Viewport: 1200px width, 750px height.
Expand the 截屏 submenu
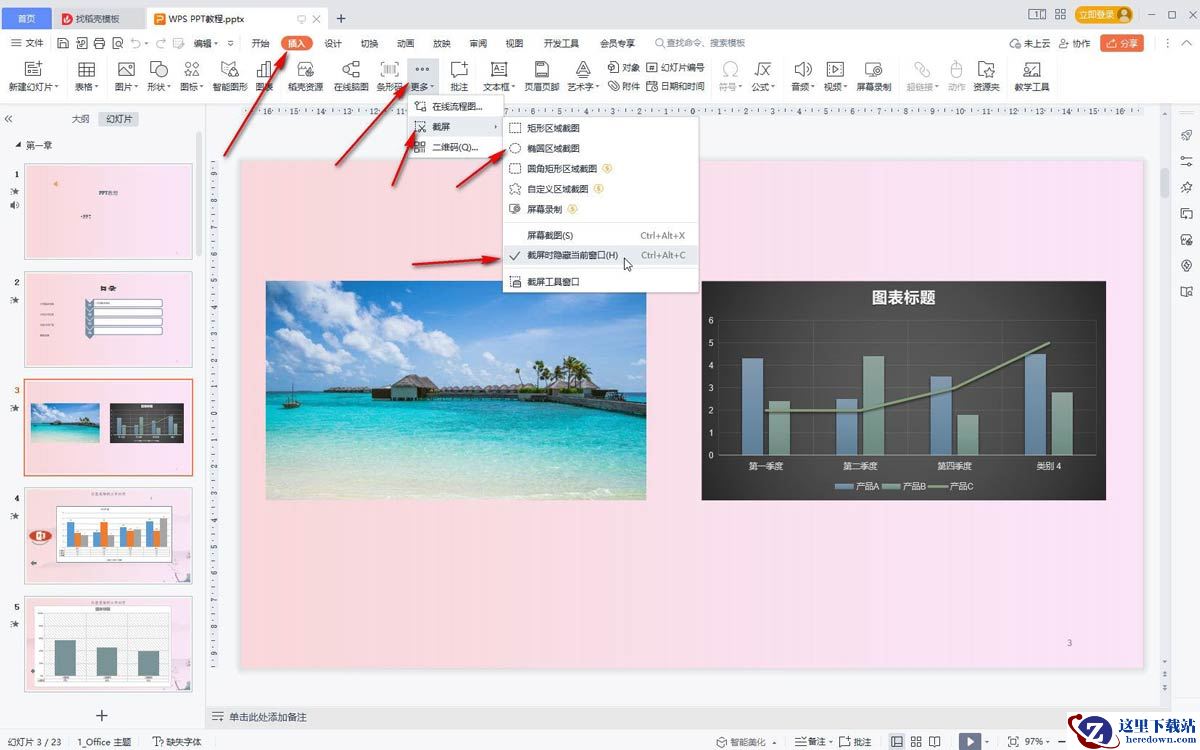click(x=456, y=127)
